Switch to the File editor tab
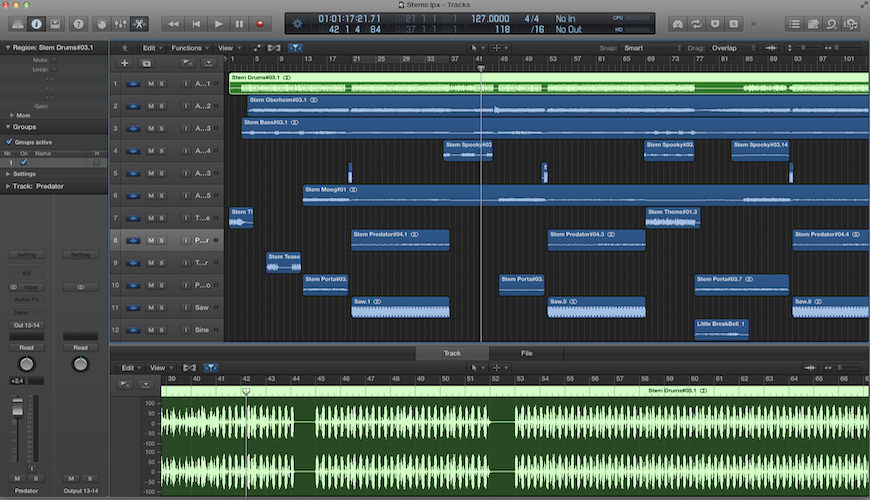This screenshot has width=870, height=500. coord(527,353)
